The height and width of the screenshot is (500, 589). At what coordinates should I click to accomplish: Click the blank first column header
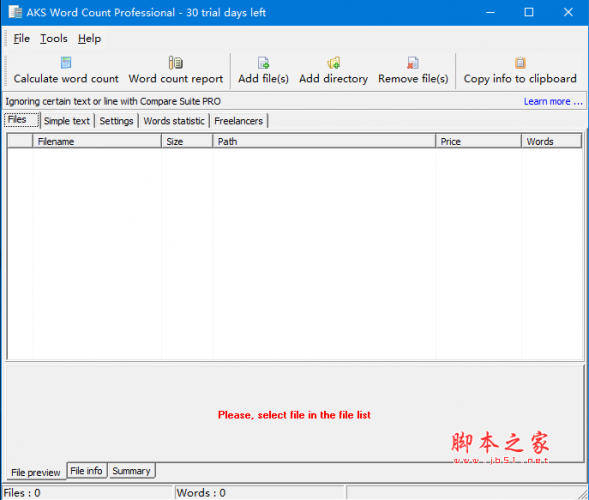tap(20, 142)
